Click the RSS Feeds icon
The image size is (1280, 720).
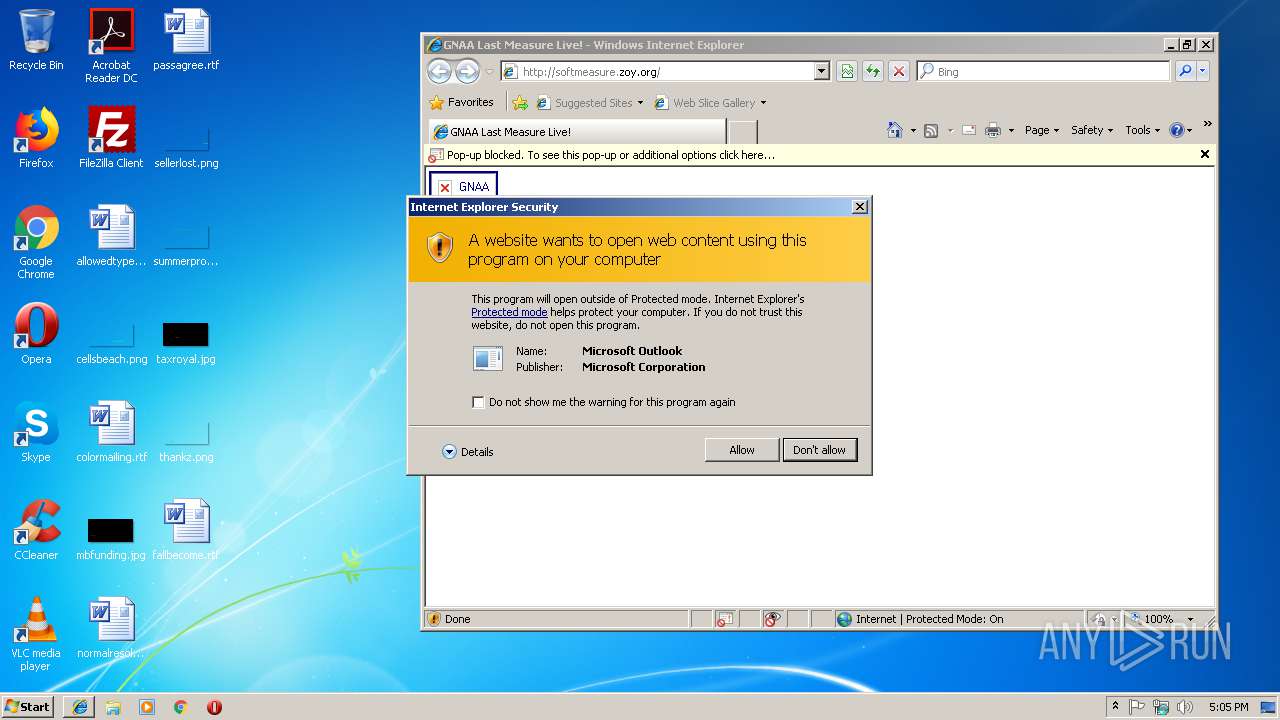click(x=931, y=130)
